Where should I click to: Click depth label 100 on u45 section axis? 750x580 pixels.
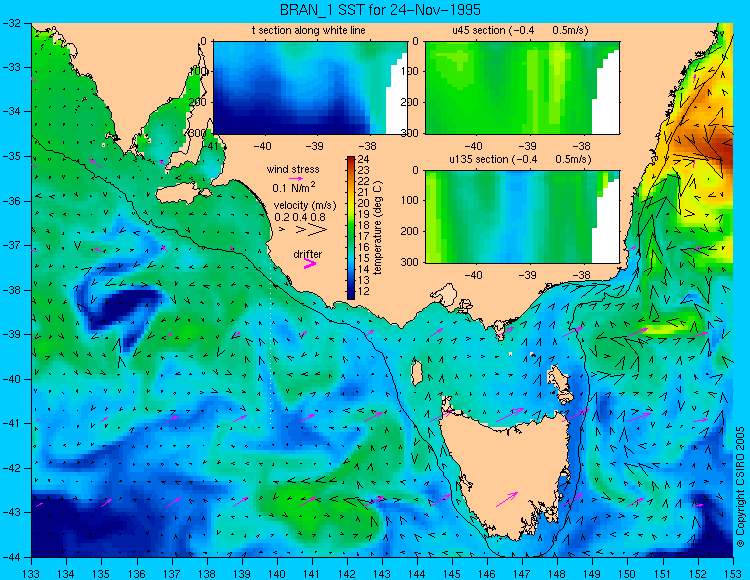pos(412,72)
